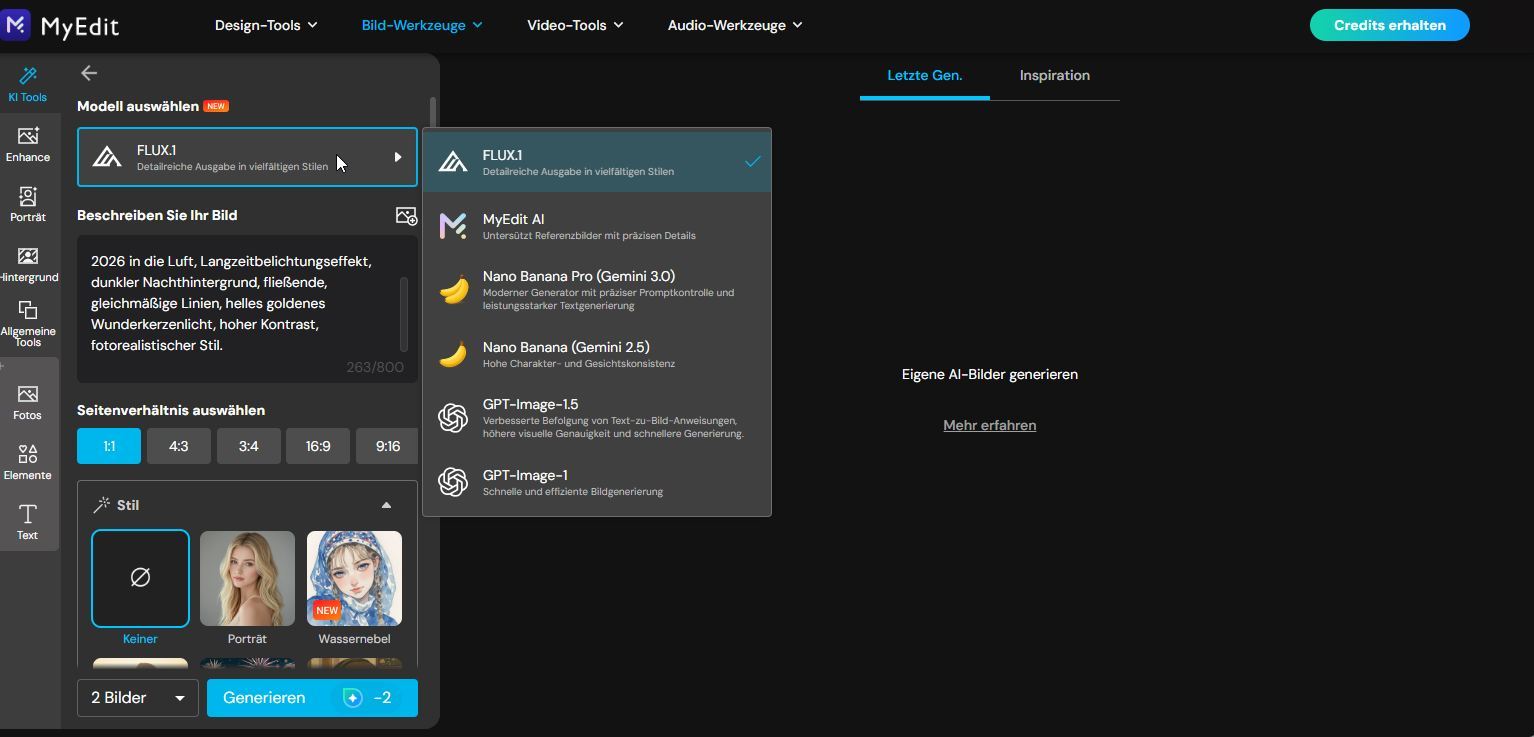Viewport: 1534px width, 737px height.
Task: Open the FLUX.1 model selector
Action: coord(247,157)
